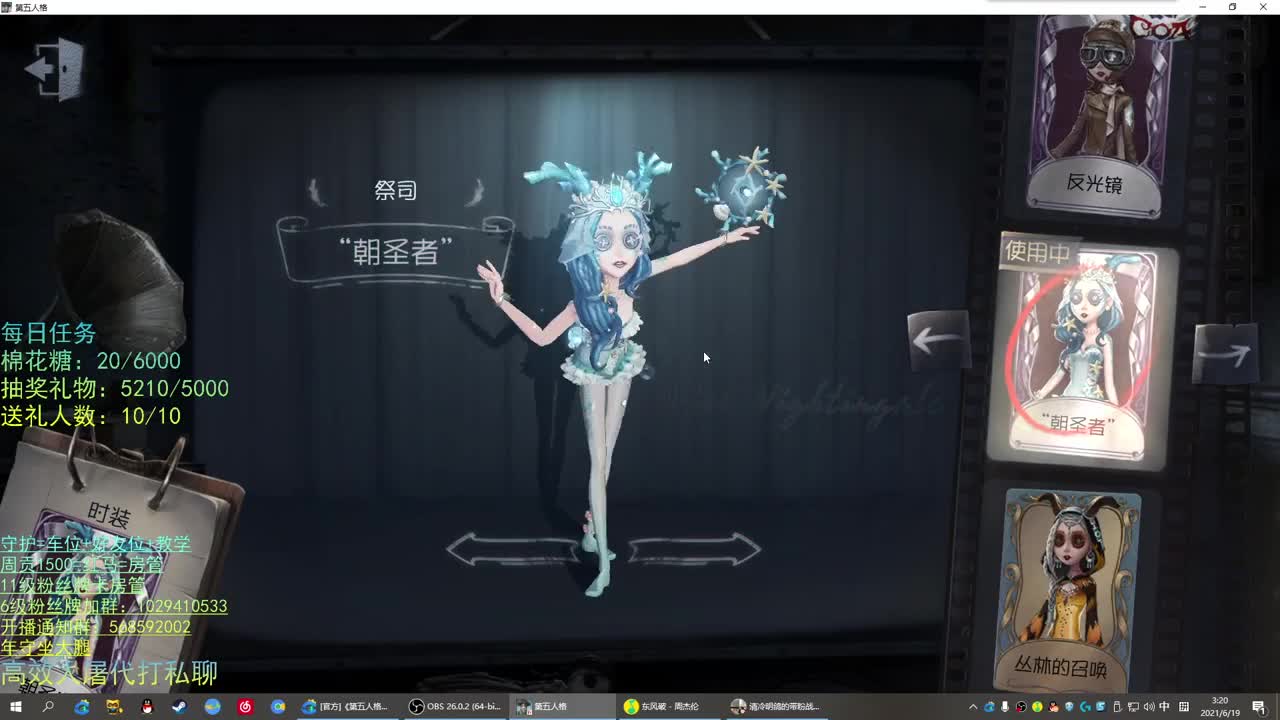Select the in-use 朝圣者 costume card
Image resolution: width=1280 pixels, height=720 pixels.
pos(1081,350)
